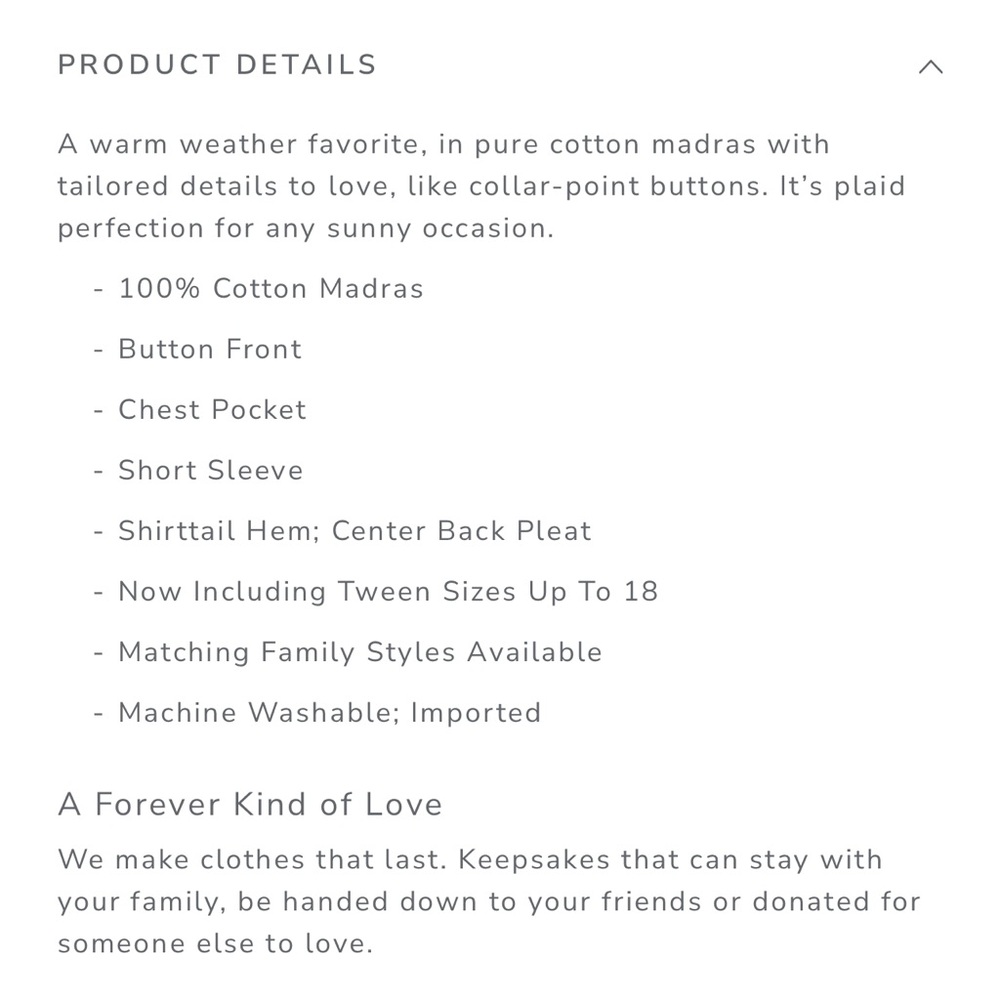The width and height of the screenshot is (1000, 1000).
Task: Click Matching Family Styles Available text
Action: (x=360, y=652)
